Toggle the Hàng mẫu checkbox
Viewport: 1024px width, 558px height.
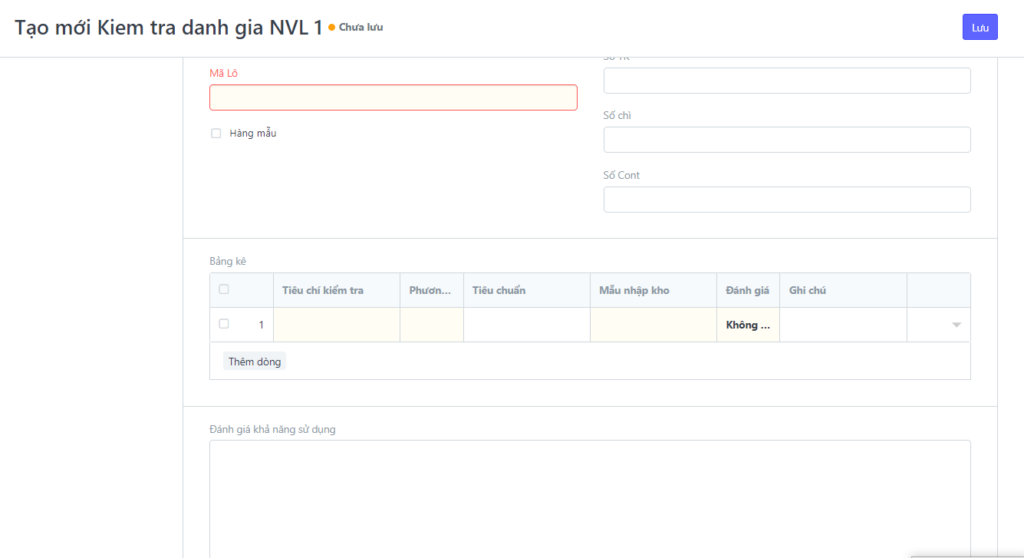click(216, 133)
